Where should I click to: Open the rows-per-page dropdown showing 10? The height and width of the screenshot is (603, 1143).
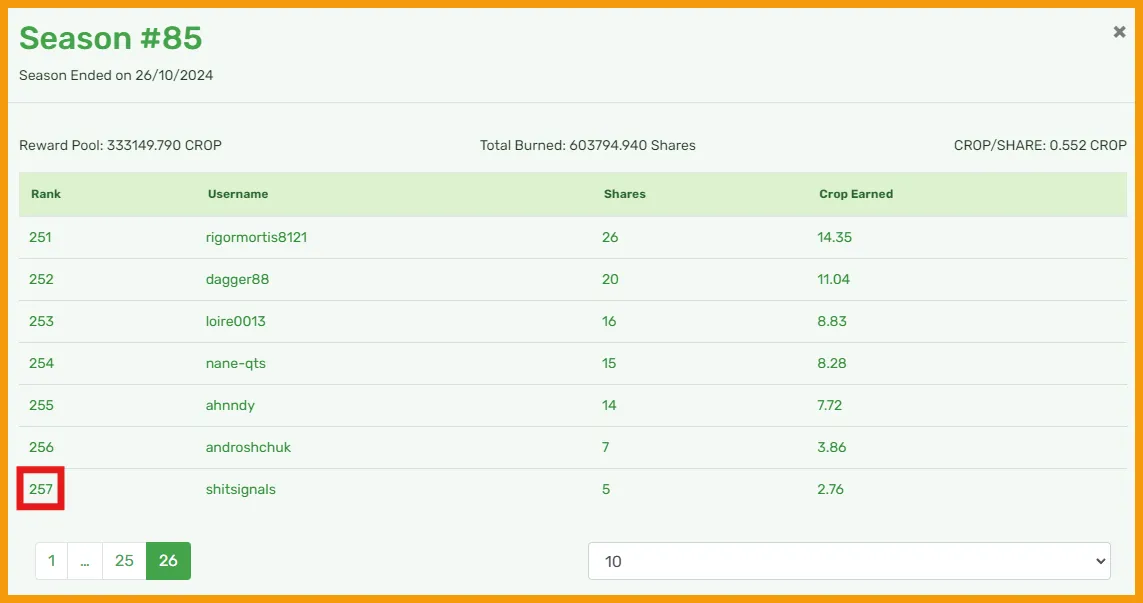pos(849,561)
